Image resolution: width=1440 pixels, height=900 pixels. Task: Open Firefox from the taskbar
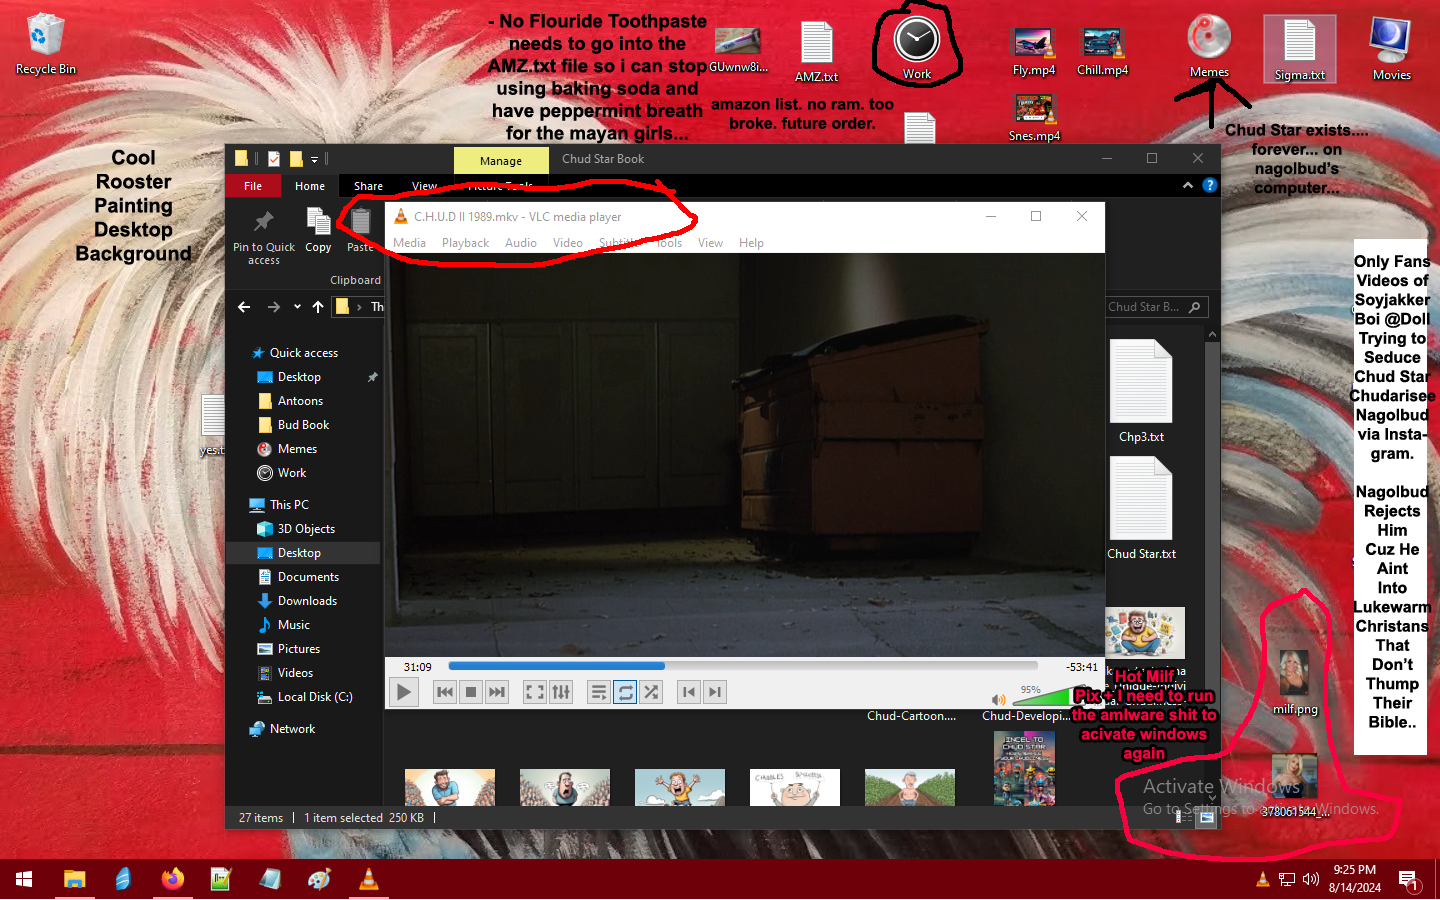(x=173, y=879)
